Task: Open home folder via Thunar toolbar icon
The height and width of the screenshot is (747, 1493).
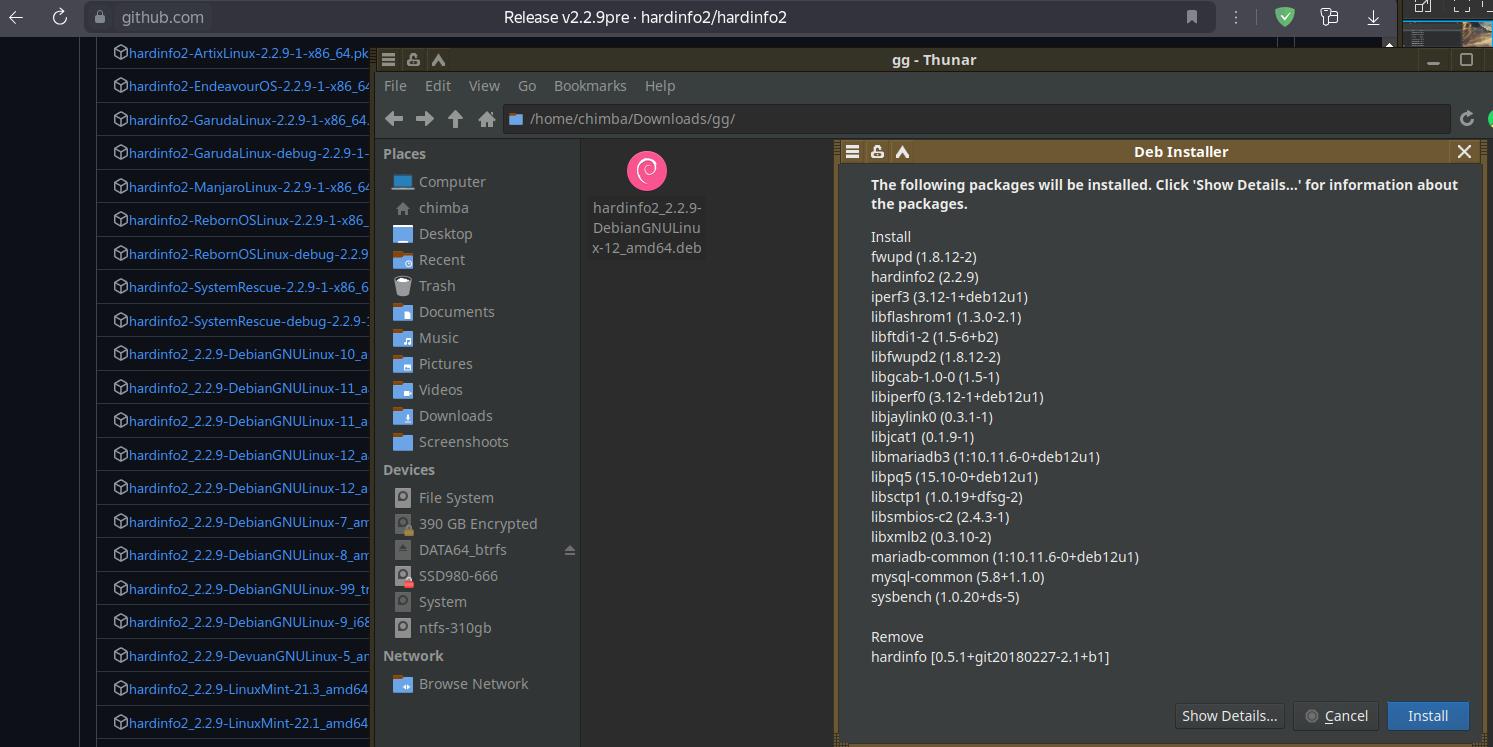Action: coord(487,119)
